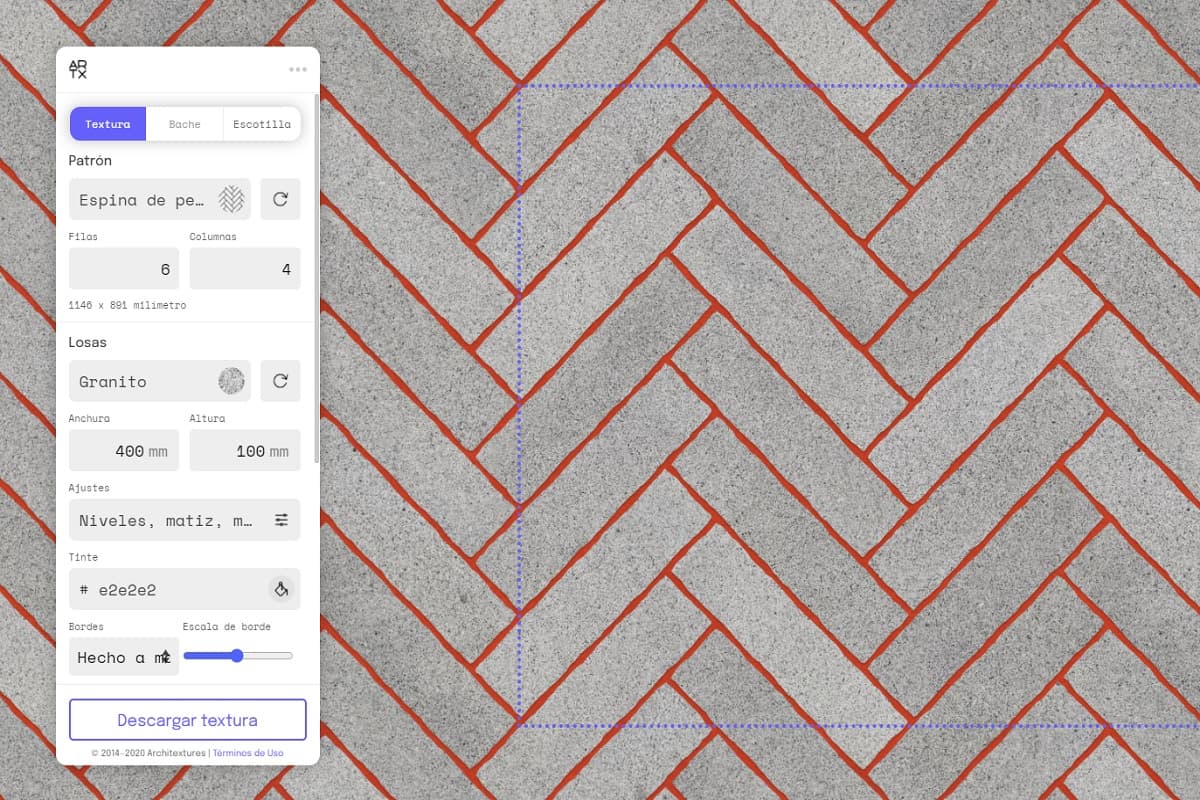Viewport: 1200px width, 800px height.
Task: Switch to the Escotilla tab
Action: (262, 124)
